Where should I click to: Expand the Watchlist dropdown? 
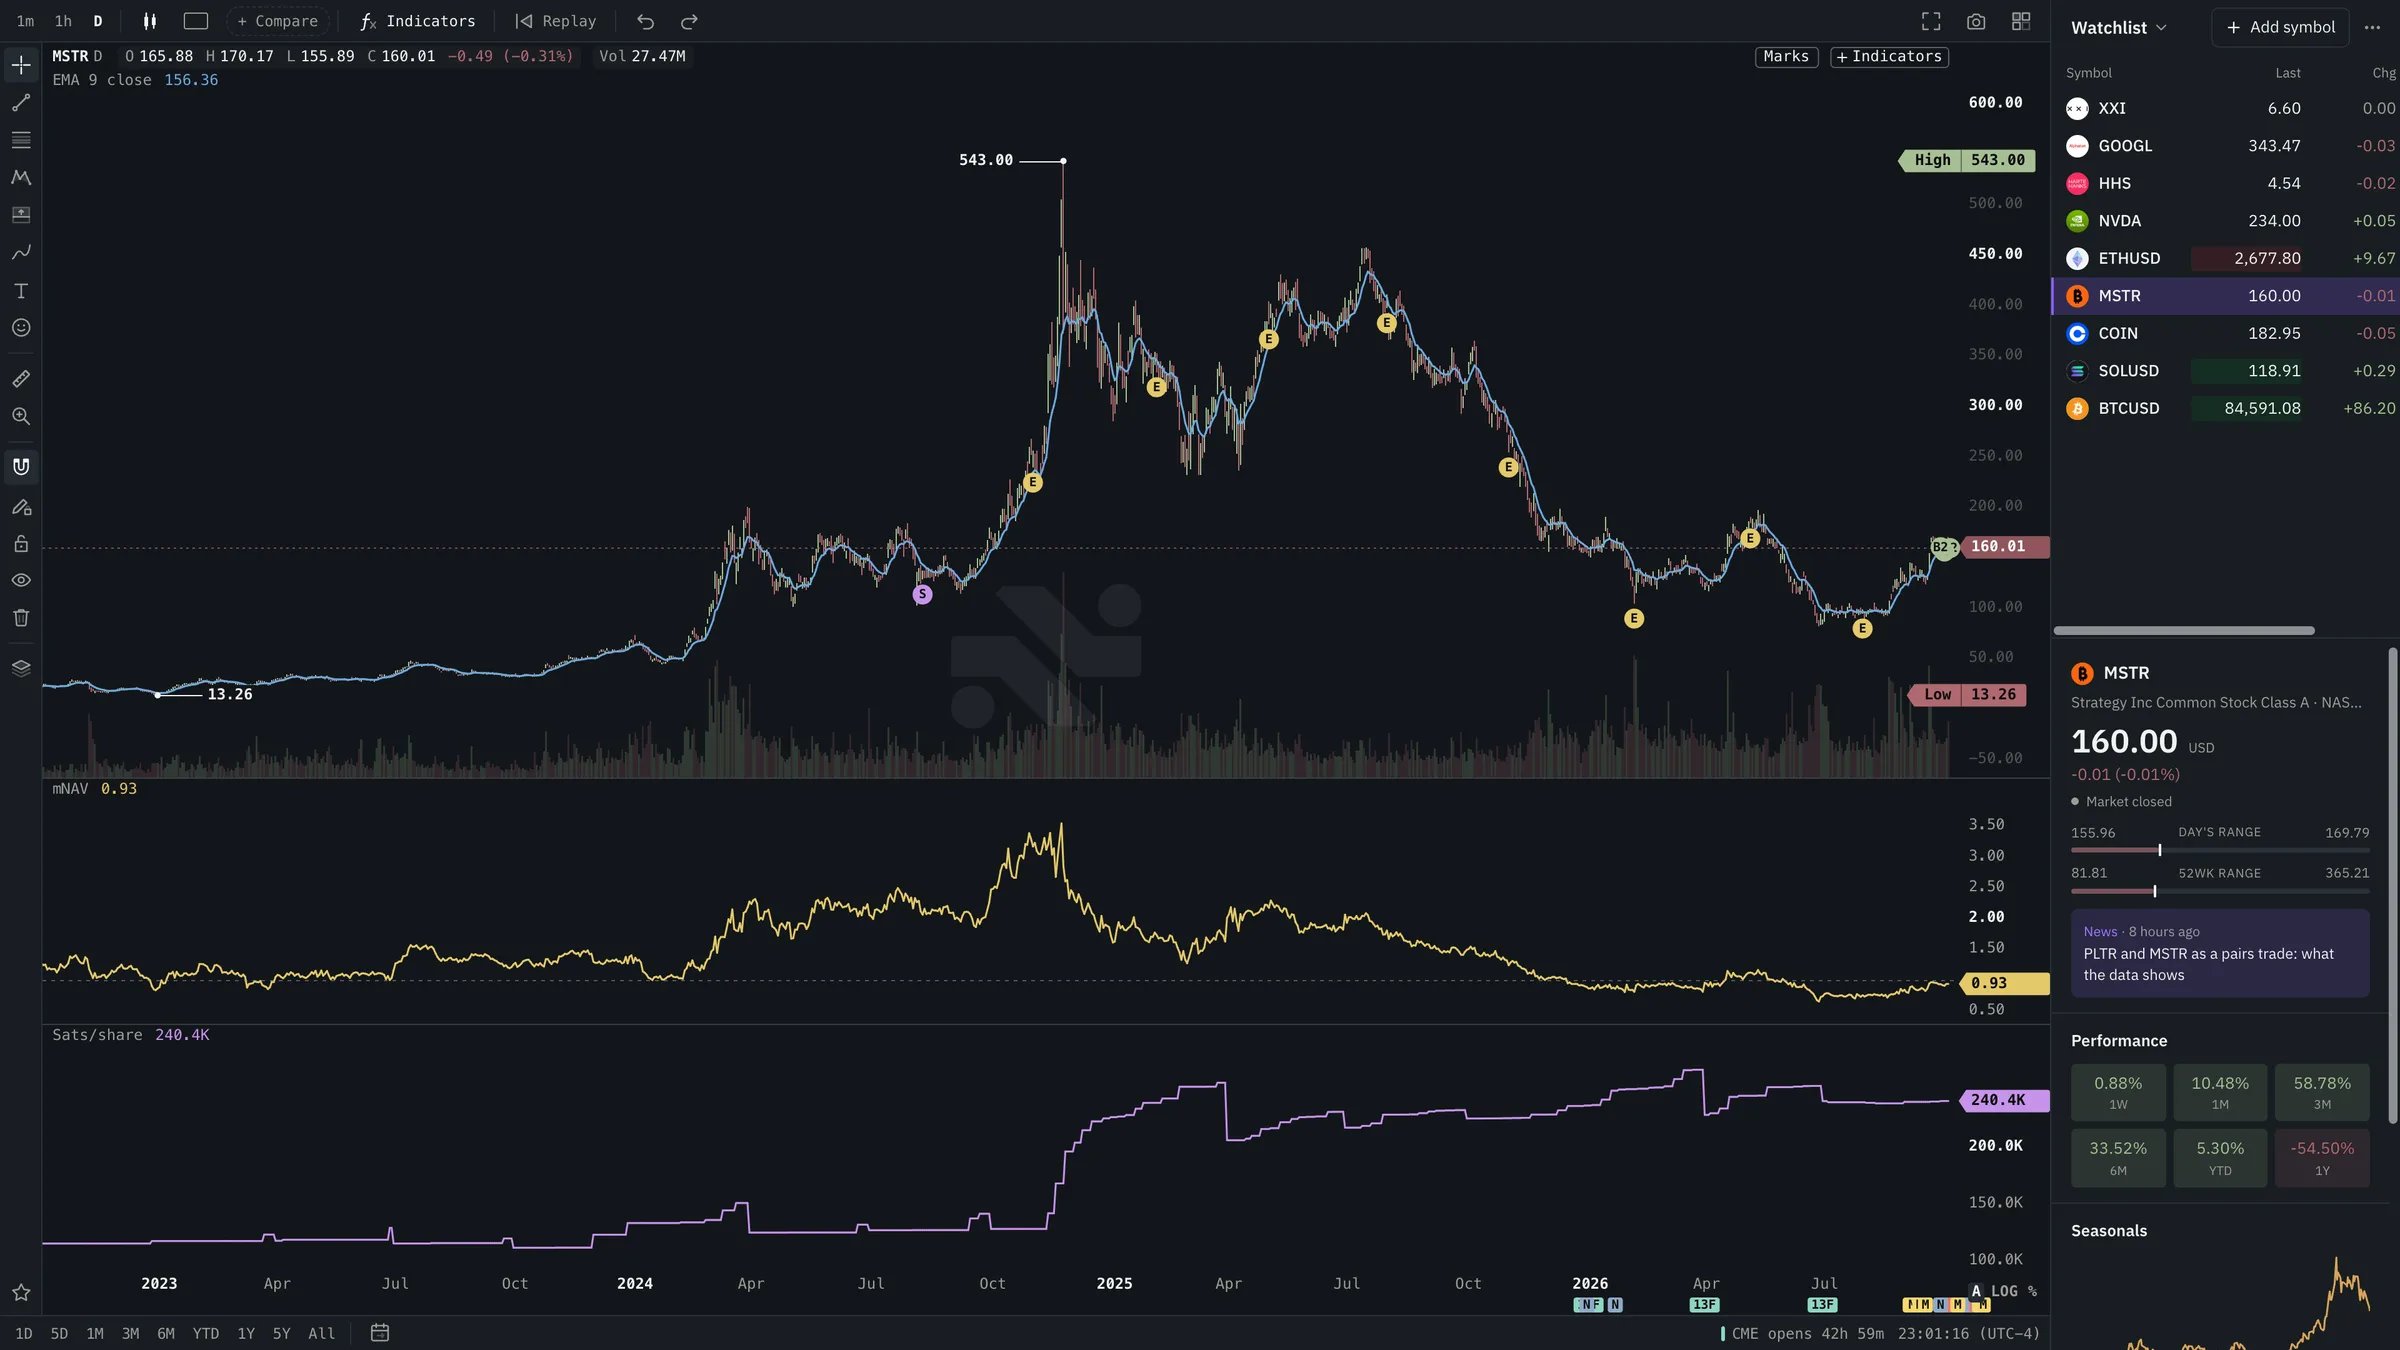click(x=2118, y=28)
